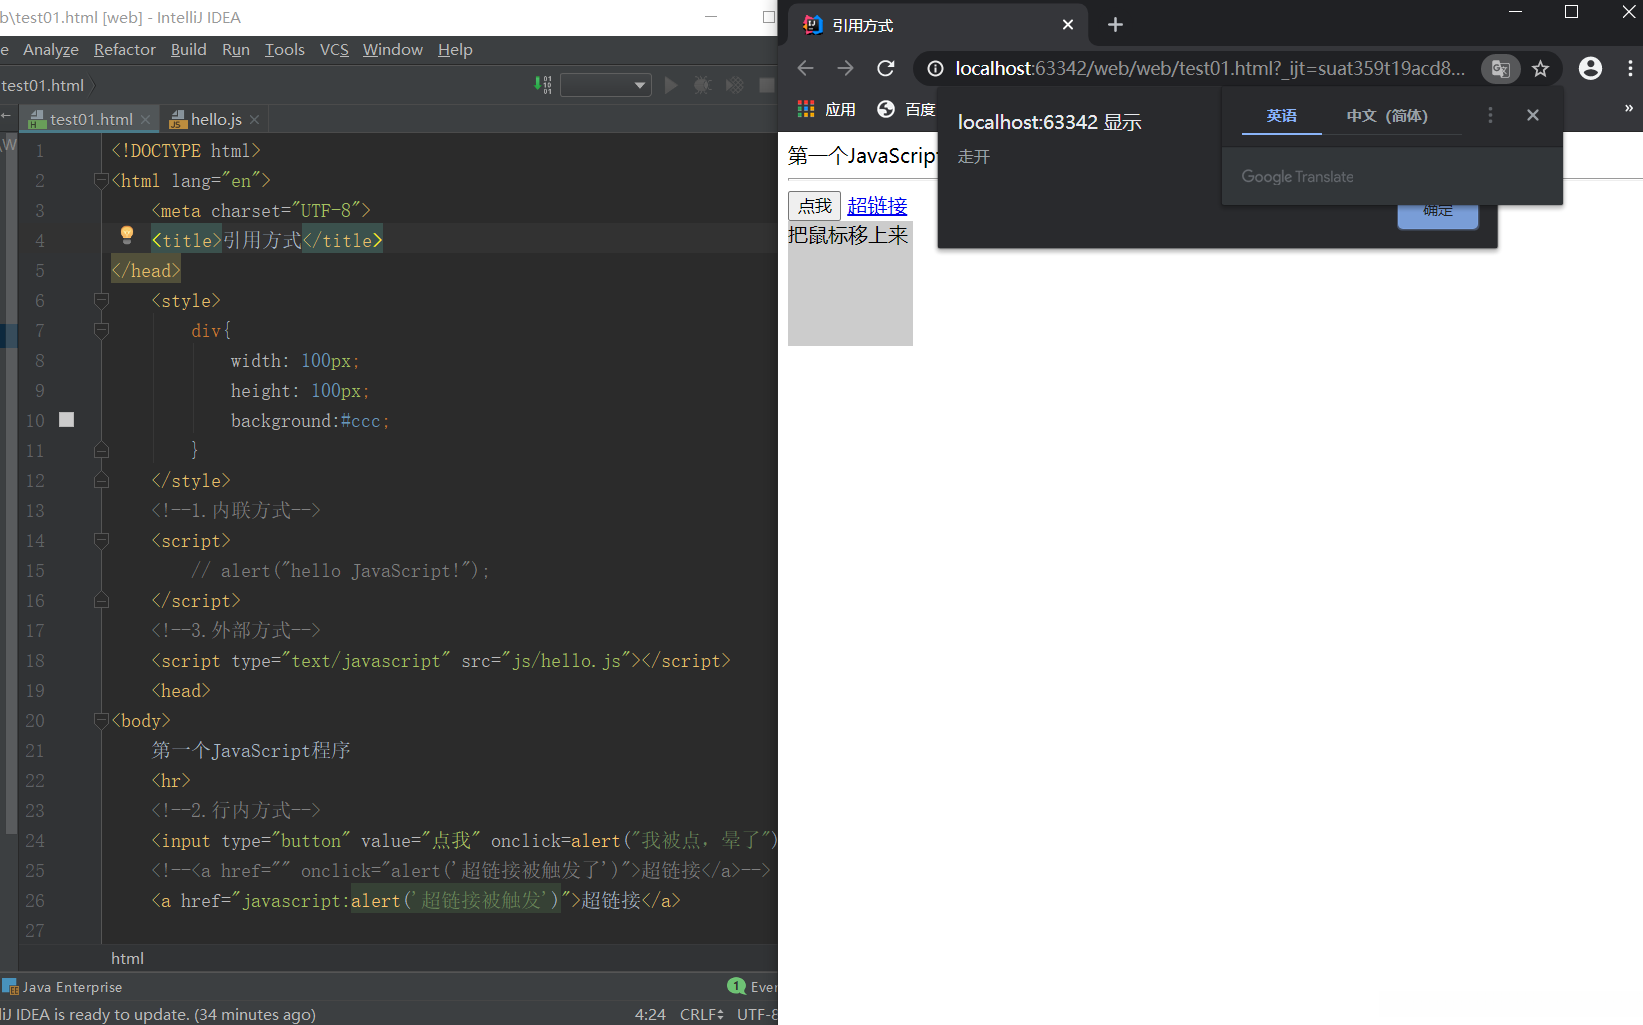This screenshot has width=1643, height=1025.
Task: Fold the html tag on line 2
Action: (x=101, y=180)
